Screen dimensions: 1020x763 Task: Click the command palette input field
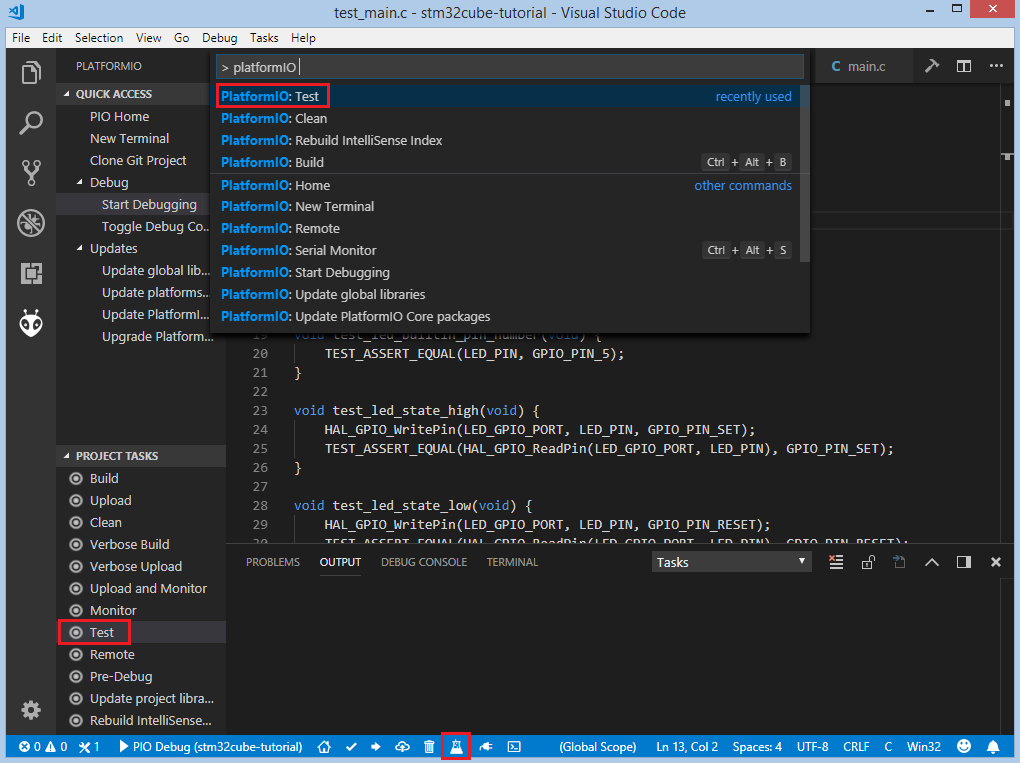pyautogui.click(x=510, y=67)
